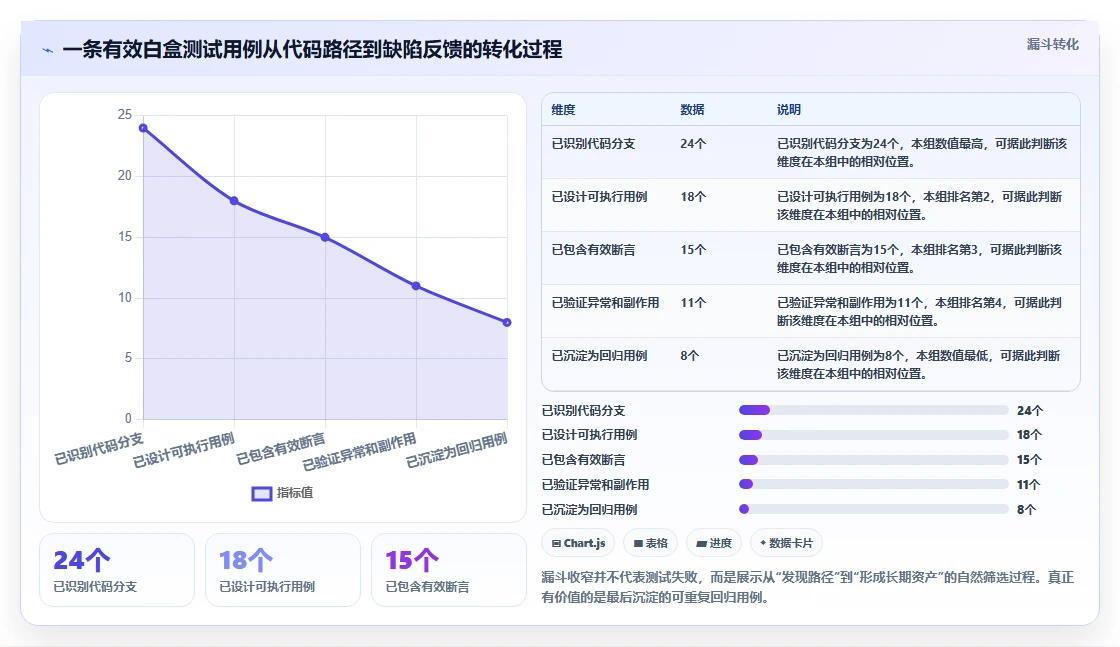Click the 15个 cell in the table
The width and height of the screenshot is (1120, 647).
coord(693,250)
